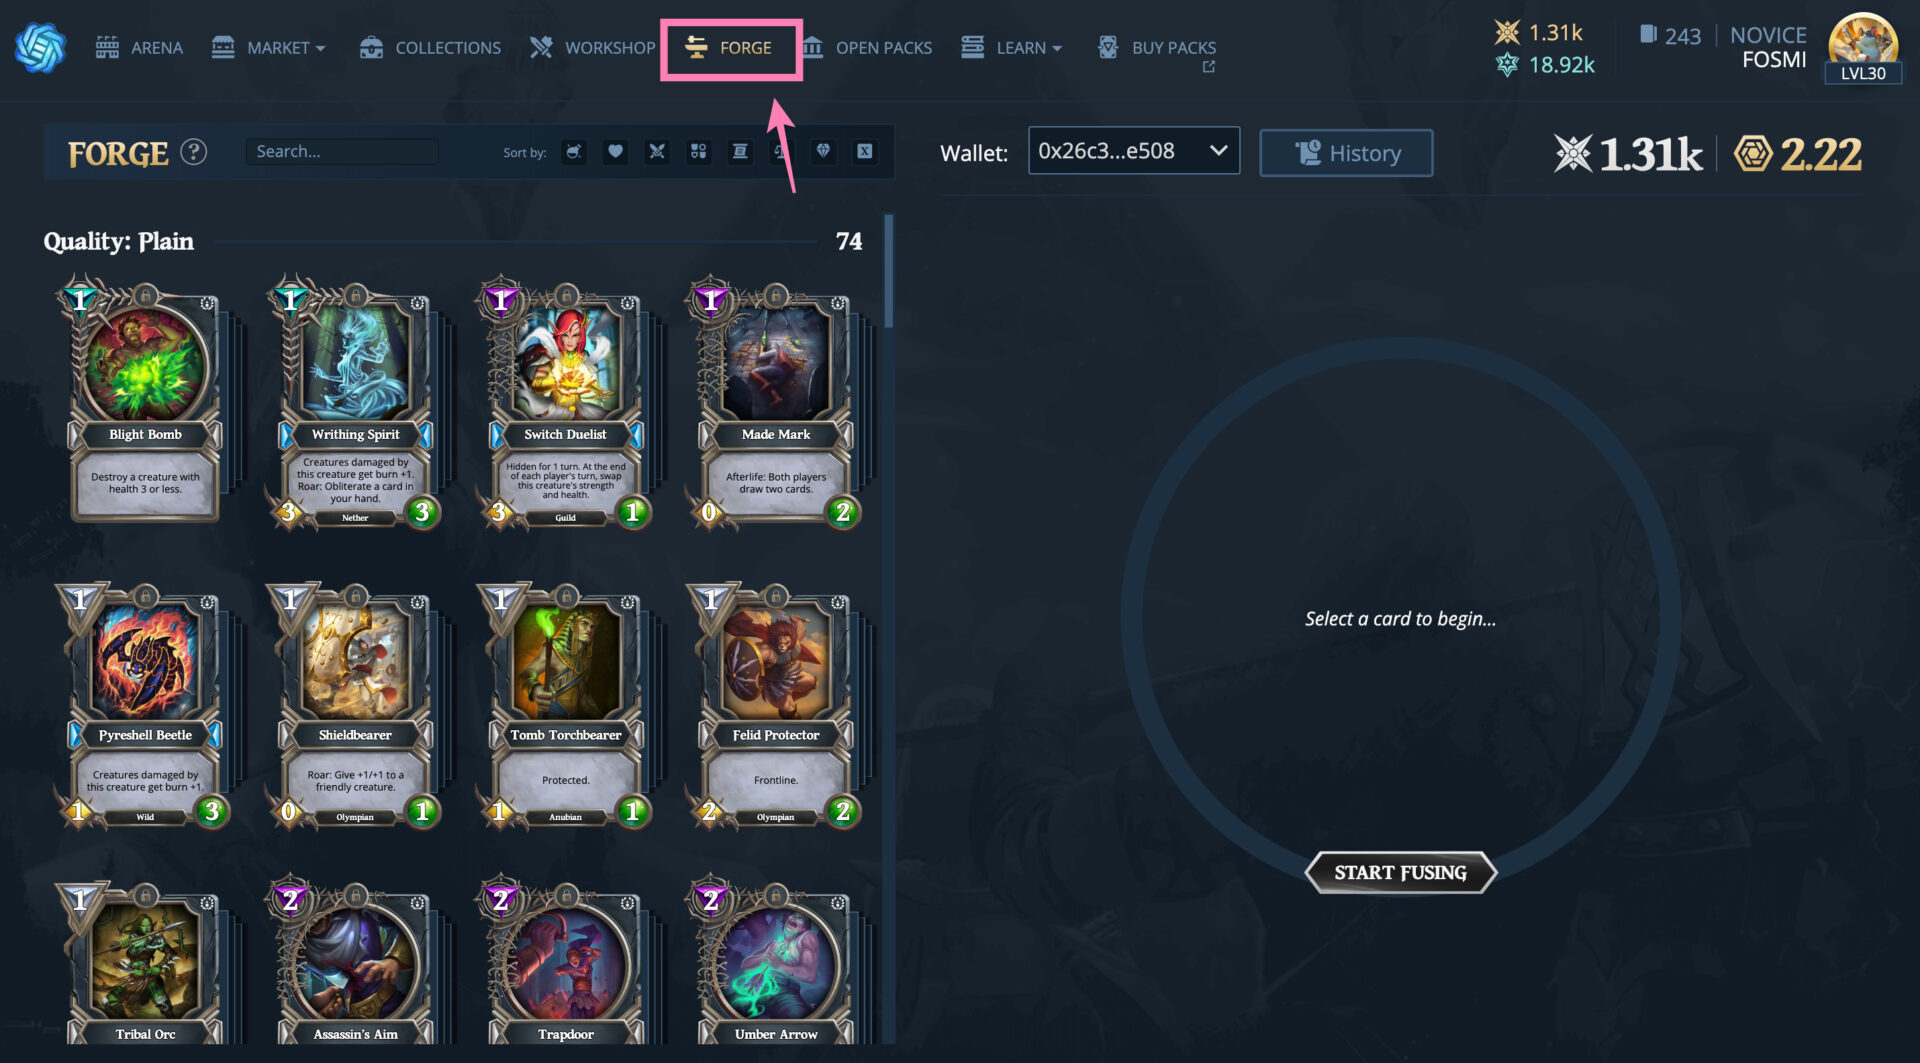The width and height of the screenshot is (1920, 1063).
Task: Toggle lock on Shieldbearer card
Action: tap(355, 596)
